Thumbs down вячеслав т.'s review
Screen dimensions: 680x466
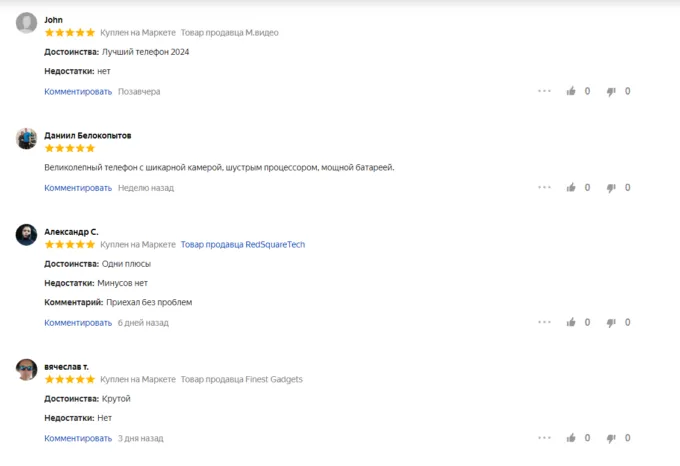(611, 438)
